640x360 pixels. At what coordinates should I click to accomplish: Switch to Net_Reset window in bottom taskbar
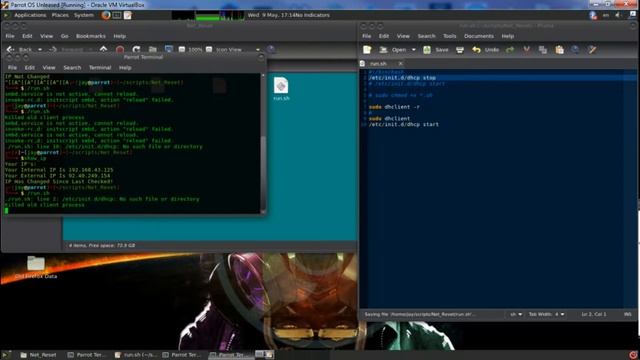(38, 355)
